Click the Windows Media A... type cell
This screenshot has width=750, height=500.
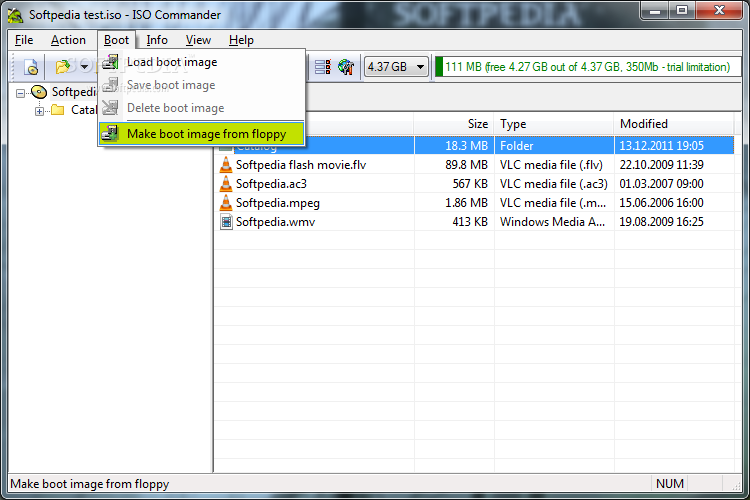[552, 222]
